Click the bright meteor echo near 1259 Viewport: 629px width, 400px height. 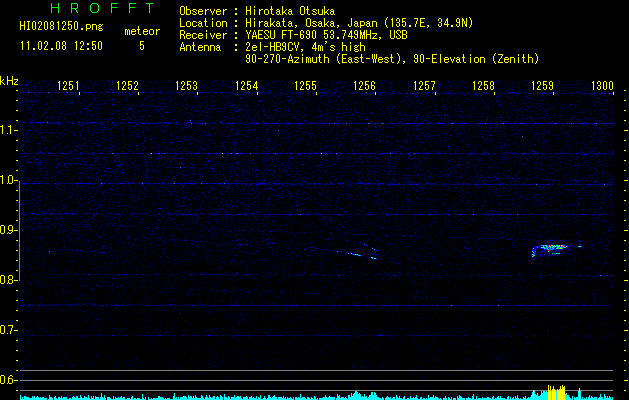pyautogui.click(x=556, y=250)
